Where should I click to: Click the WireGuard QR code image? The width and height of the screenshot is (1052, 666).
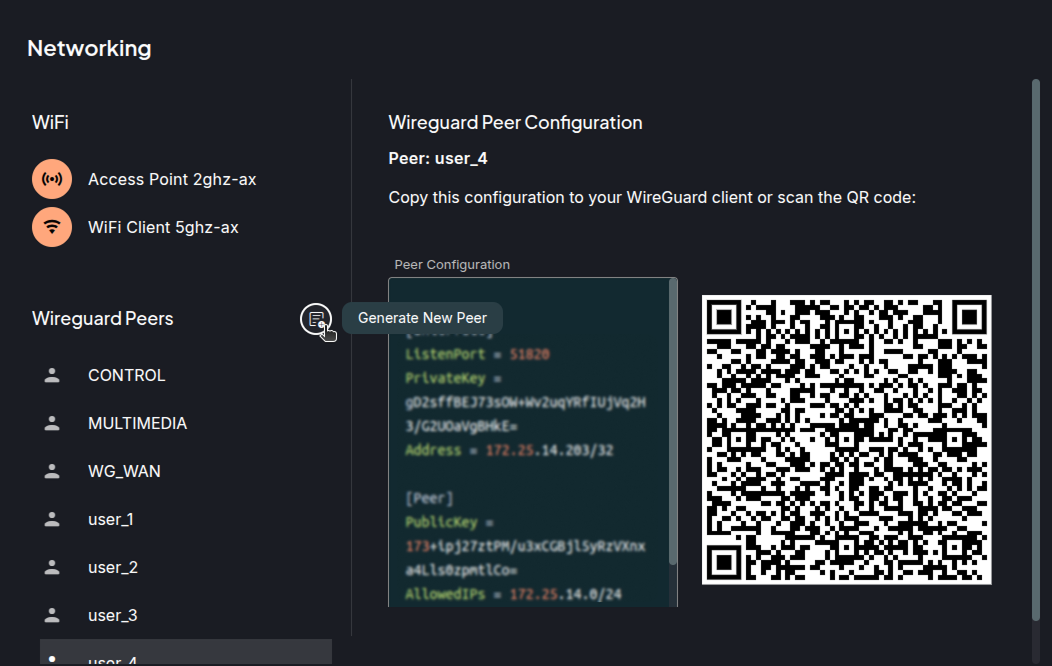847,440
